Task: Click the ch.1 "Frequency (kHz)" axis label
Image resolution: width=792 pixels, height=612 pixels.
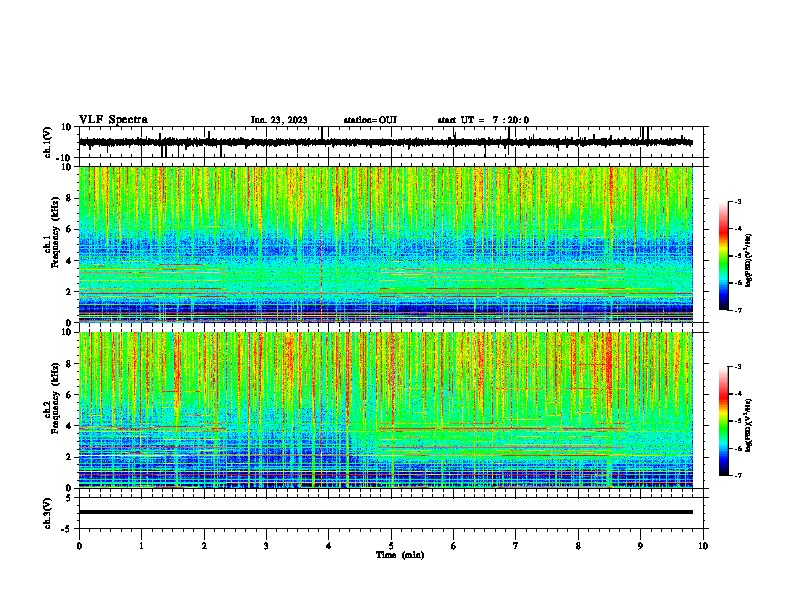Action: tap(55, 233)
